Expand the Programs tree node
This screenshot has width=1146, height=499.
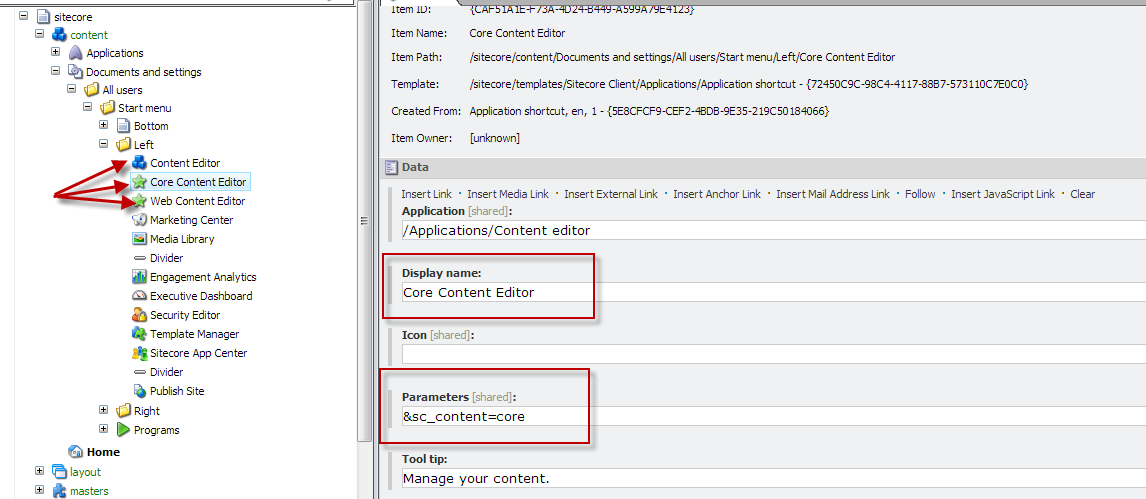[x=104, y=429]
